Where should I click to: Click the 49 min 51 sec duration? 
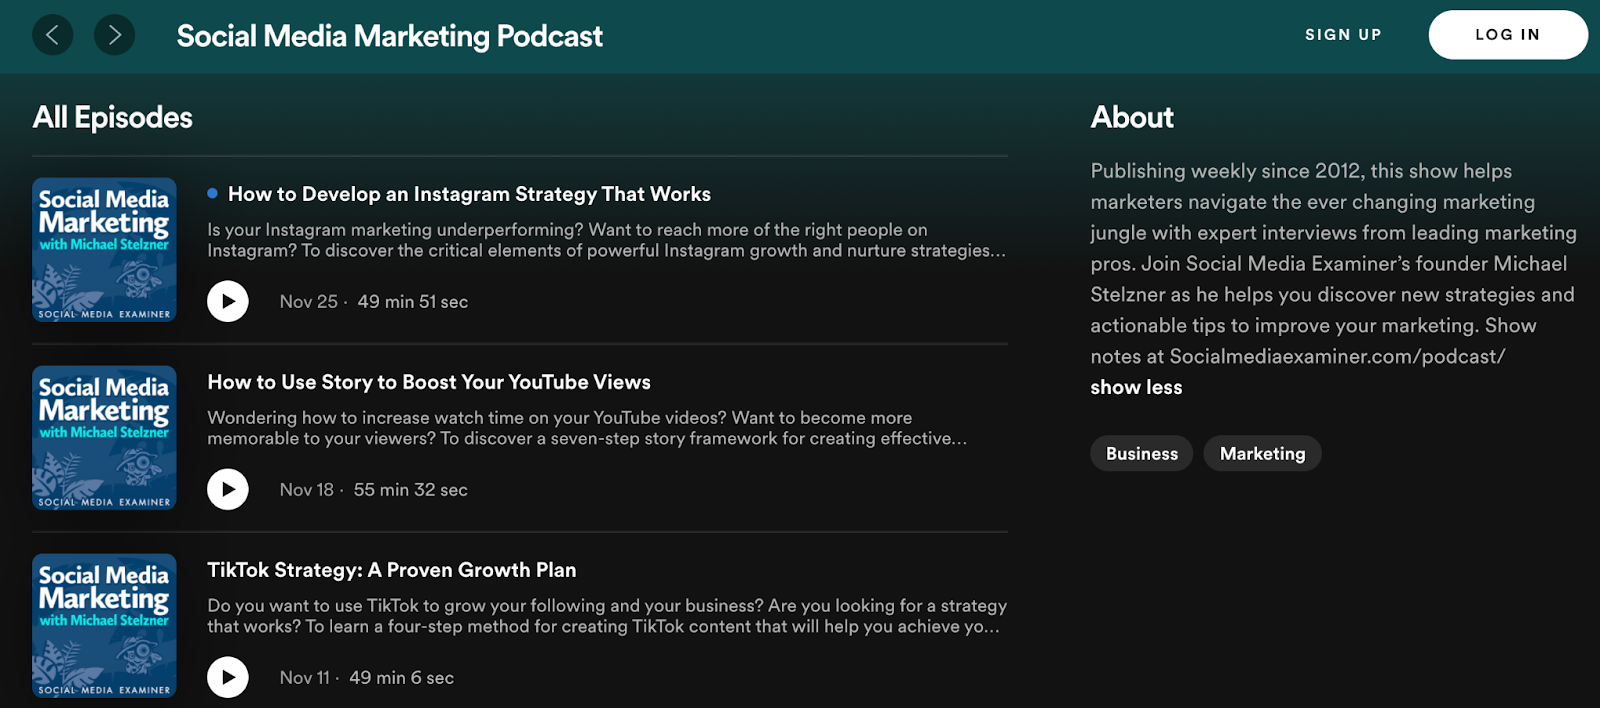click(413, 301)
